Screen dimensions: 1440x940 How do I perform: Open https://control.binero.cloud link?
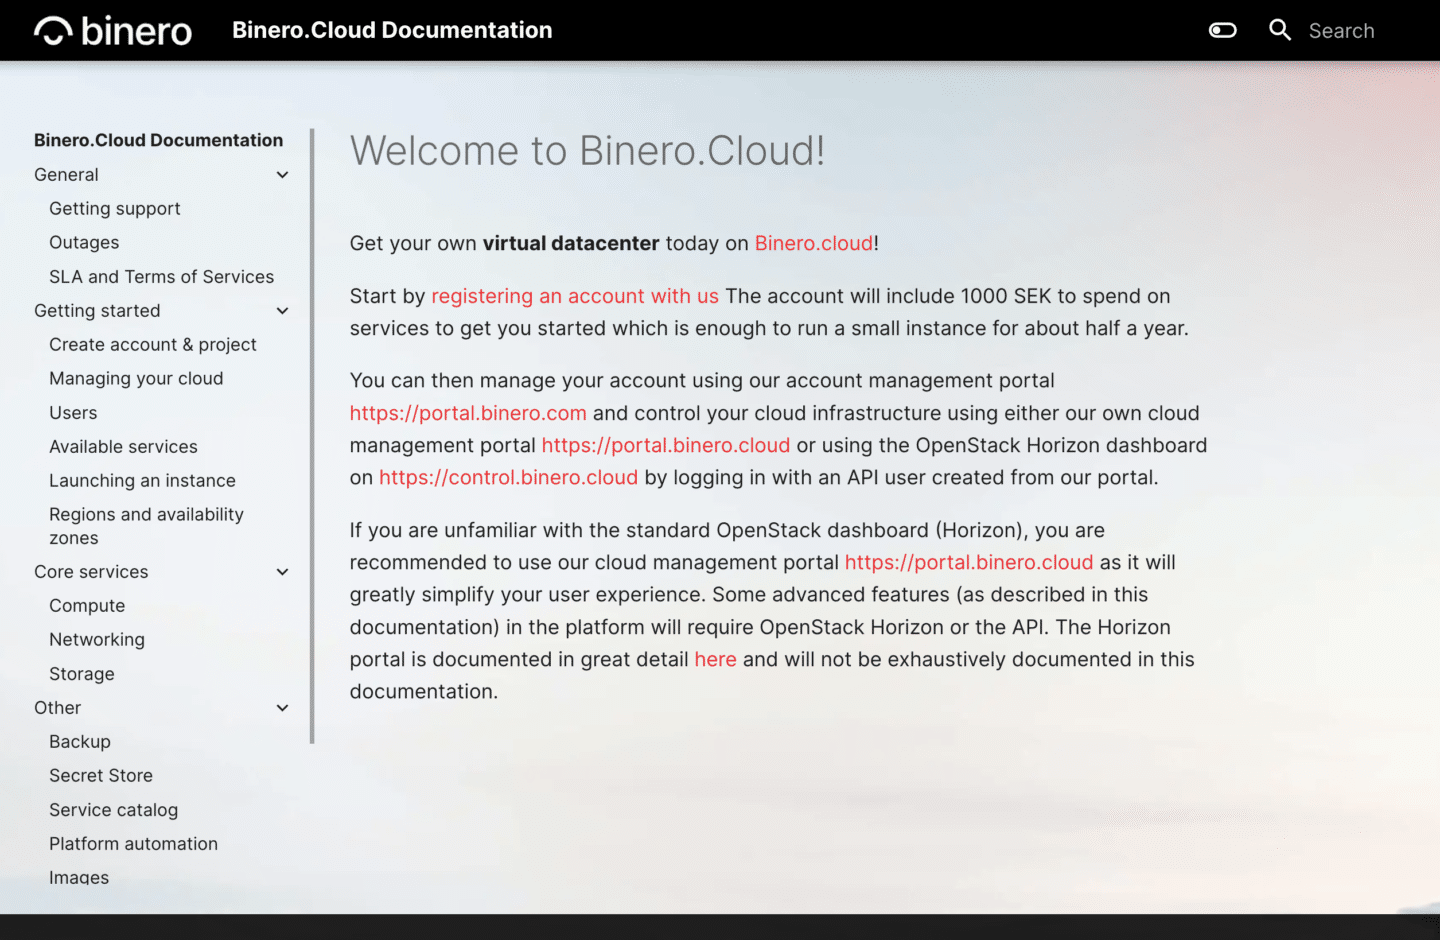pos(508,477)
